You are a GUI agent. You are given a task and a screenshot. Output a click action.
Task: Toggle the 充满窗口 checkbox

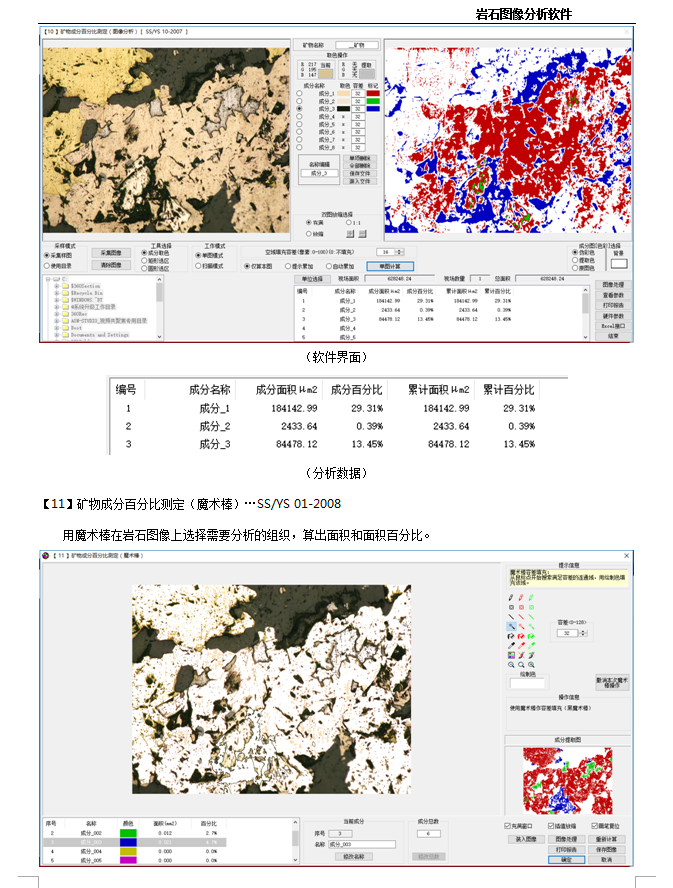click(507, 826)
